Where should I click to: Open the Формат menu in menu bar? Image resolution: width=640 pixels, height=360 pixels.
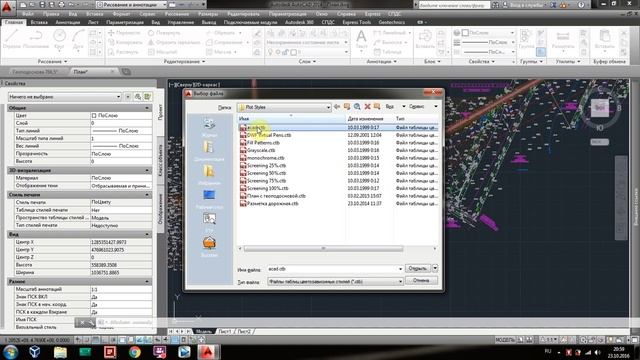point(121,14)
